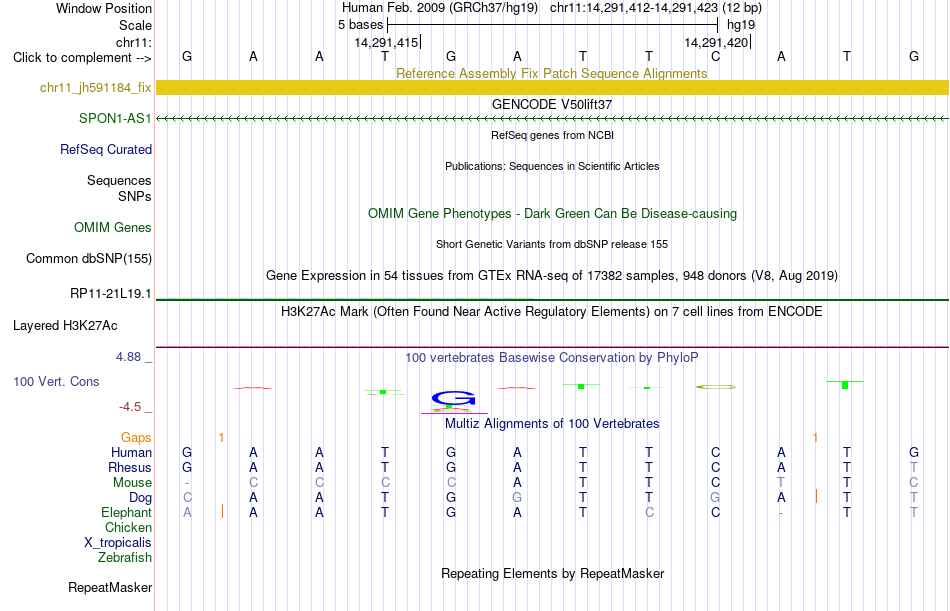Click the 'SNPs' track label
Screen dimensions: 950x611
[x=135, y=196]
